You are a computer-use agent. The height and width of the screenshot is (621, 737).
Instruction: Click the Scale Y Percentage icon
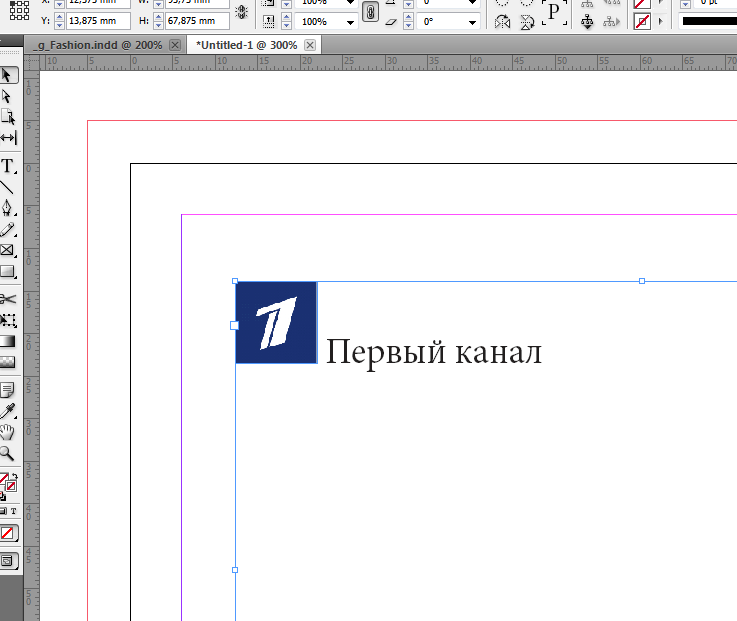click(269, 21)
